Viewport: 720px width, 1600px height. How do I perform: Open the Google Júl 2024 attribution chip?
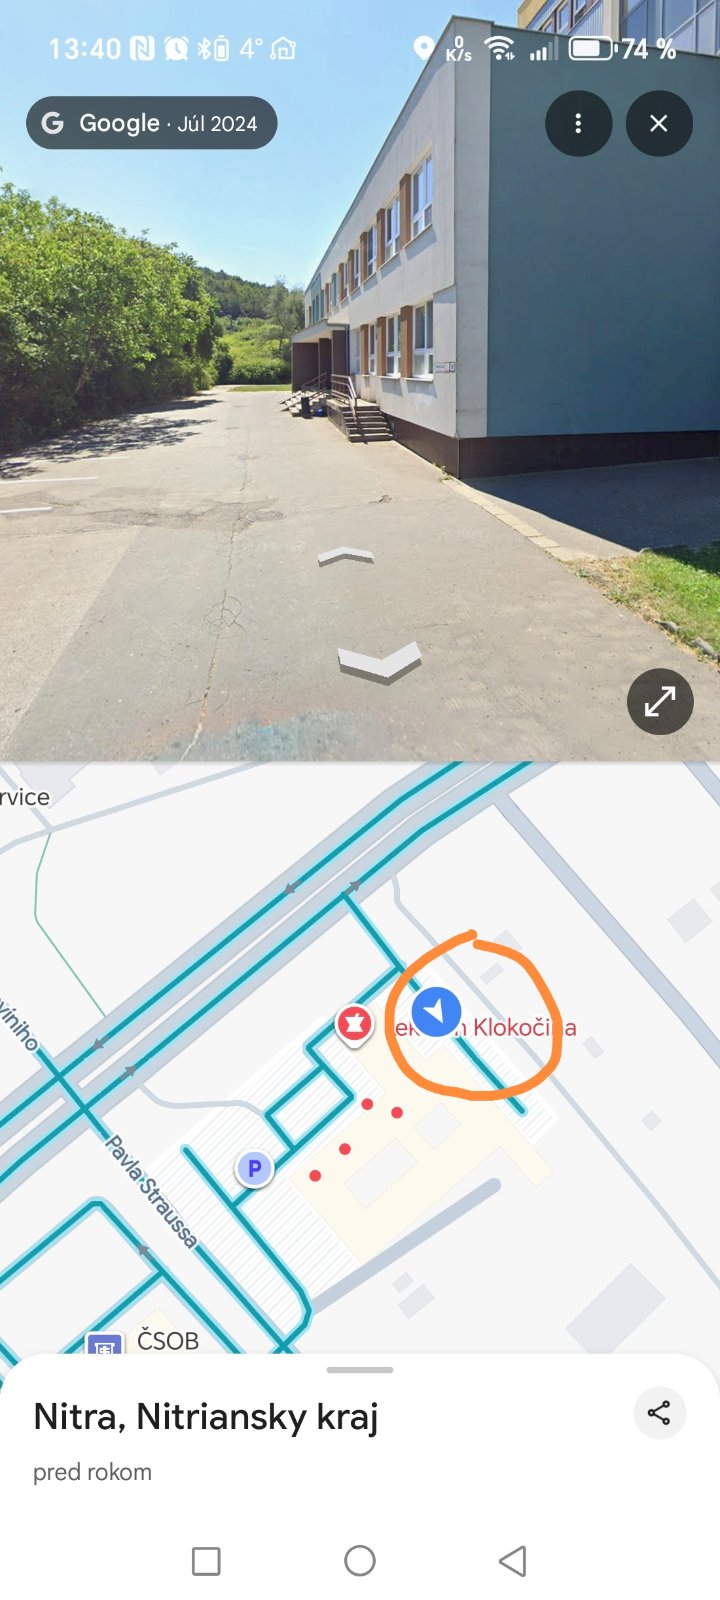pyautogui.click(x=151, y=123)
